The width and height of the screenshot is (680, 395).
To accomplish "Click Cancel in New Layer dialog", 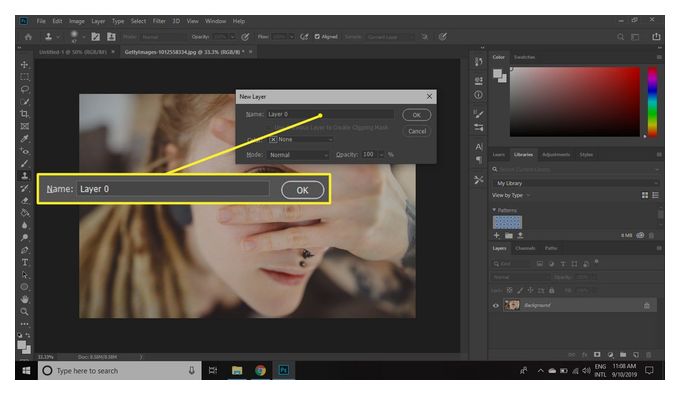I will click(417, 131).
